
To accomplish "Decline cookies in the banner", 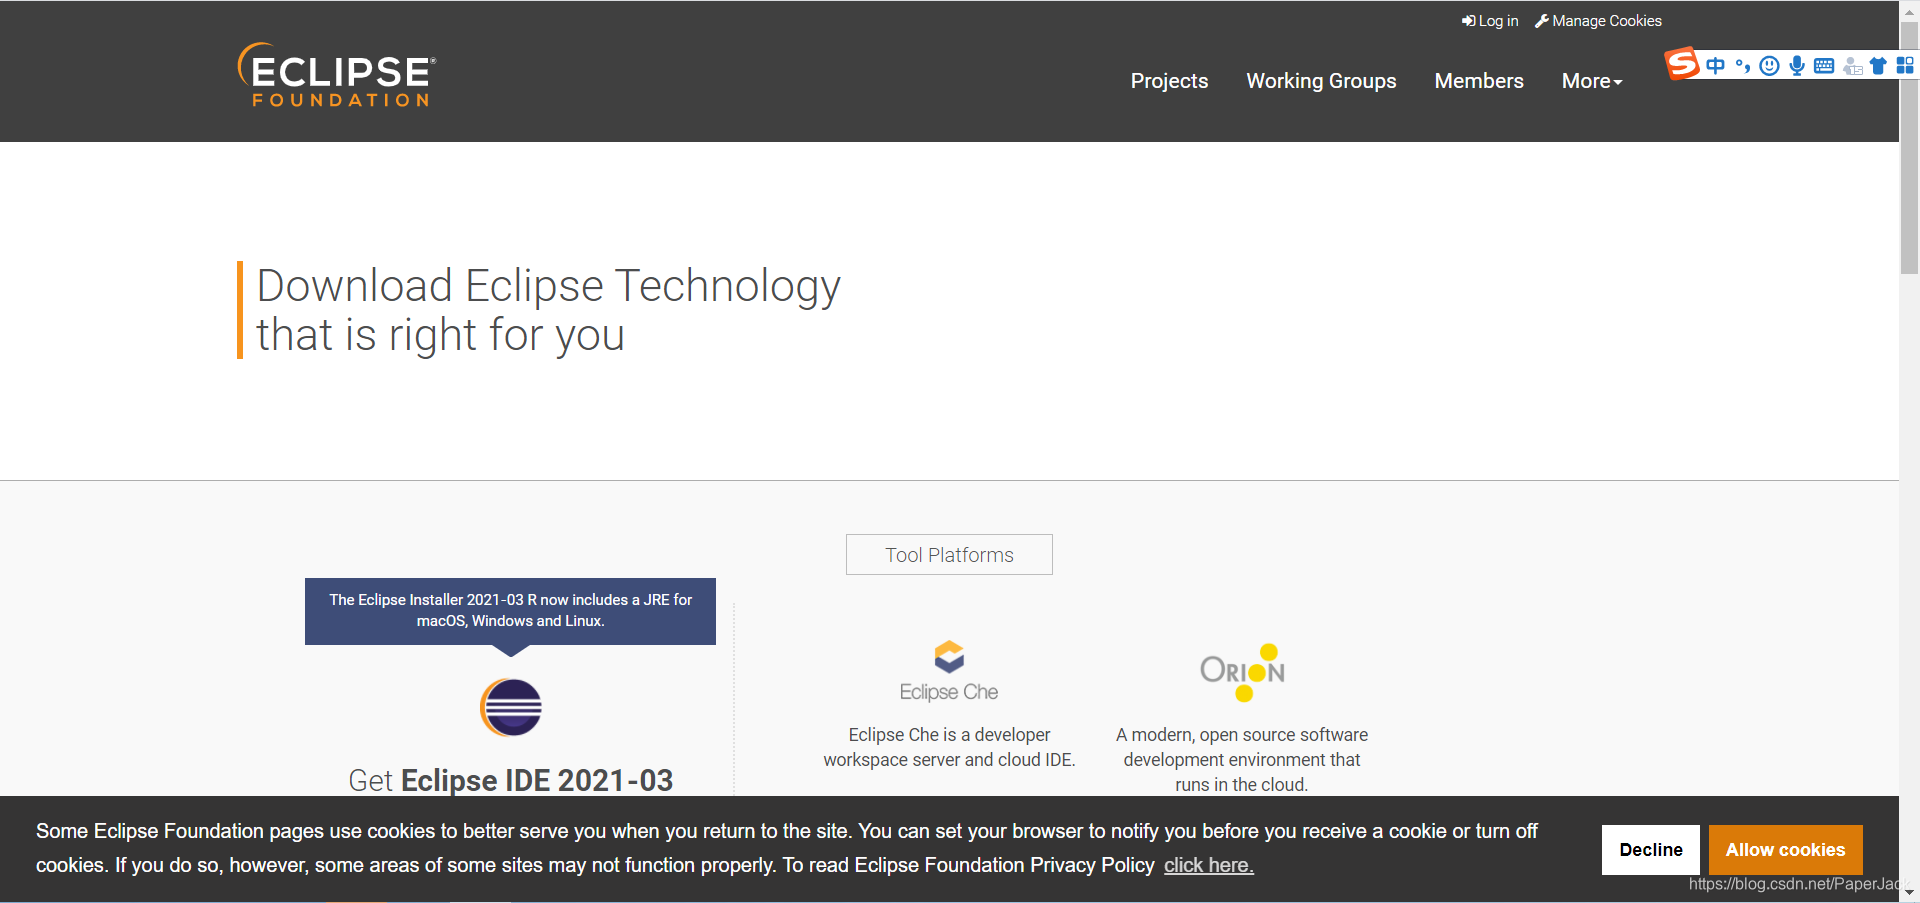I will coord(1651,850).
